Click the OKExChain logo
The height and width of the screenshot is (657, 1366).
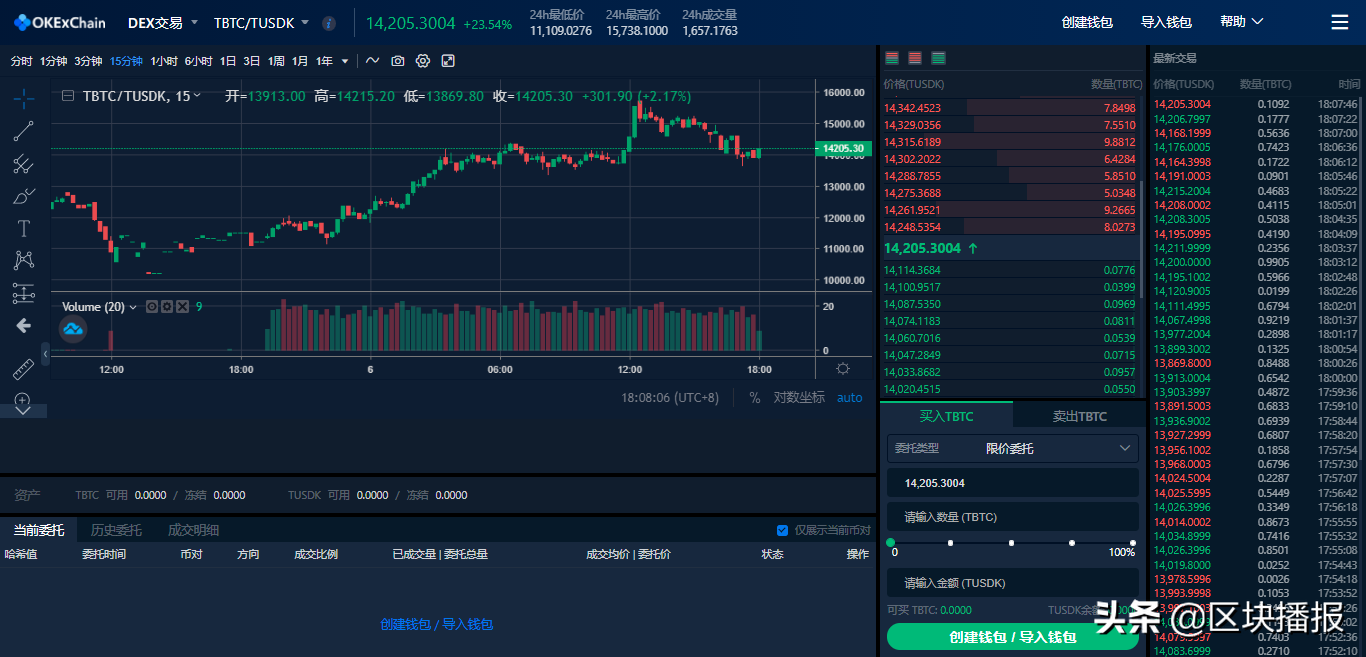60,22
